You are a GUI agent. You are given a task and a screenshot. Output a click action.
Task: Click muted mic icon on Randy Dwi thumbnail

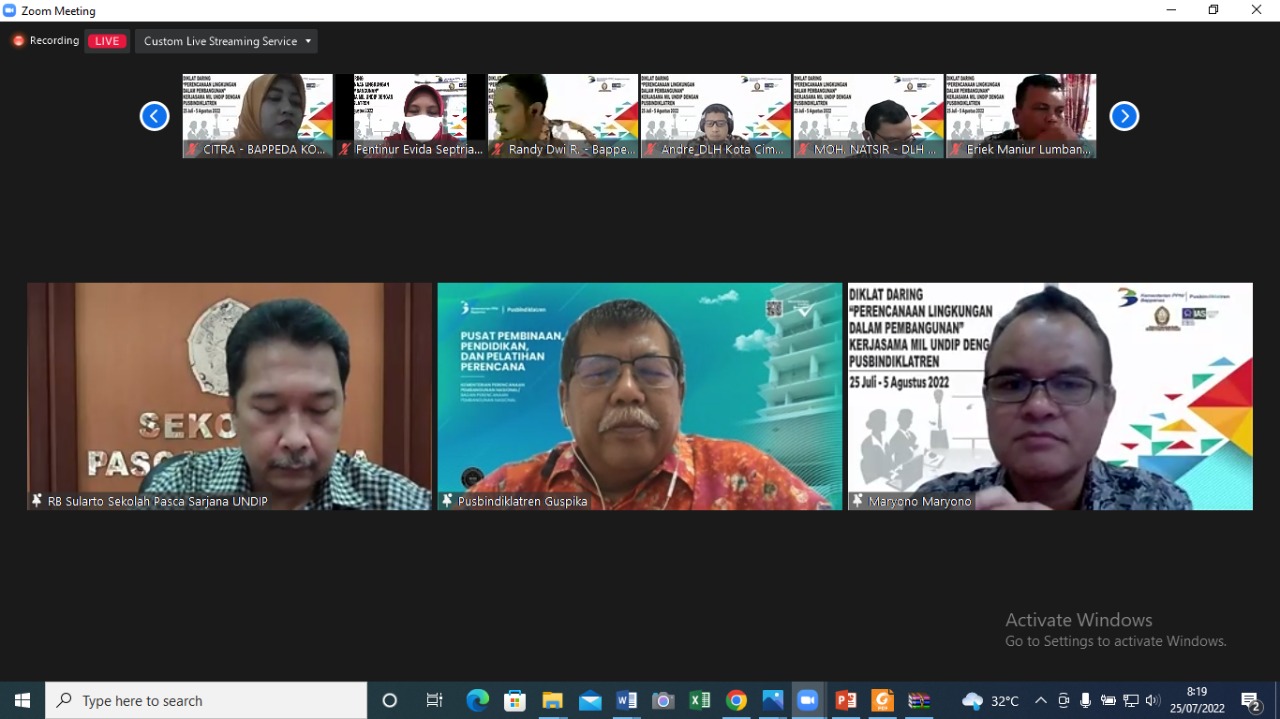pyautogui.click(x=498, y=149)
